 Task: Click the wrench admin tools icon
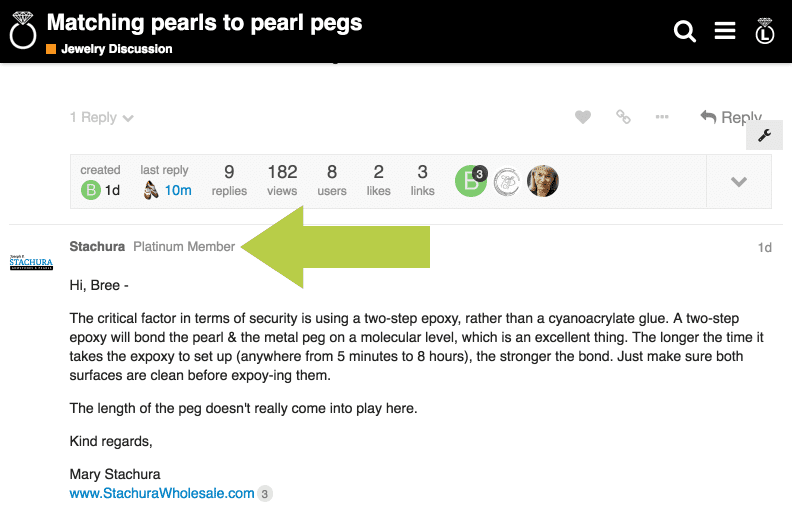(764, 136)
